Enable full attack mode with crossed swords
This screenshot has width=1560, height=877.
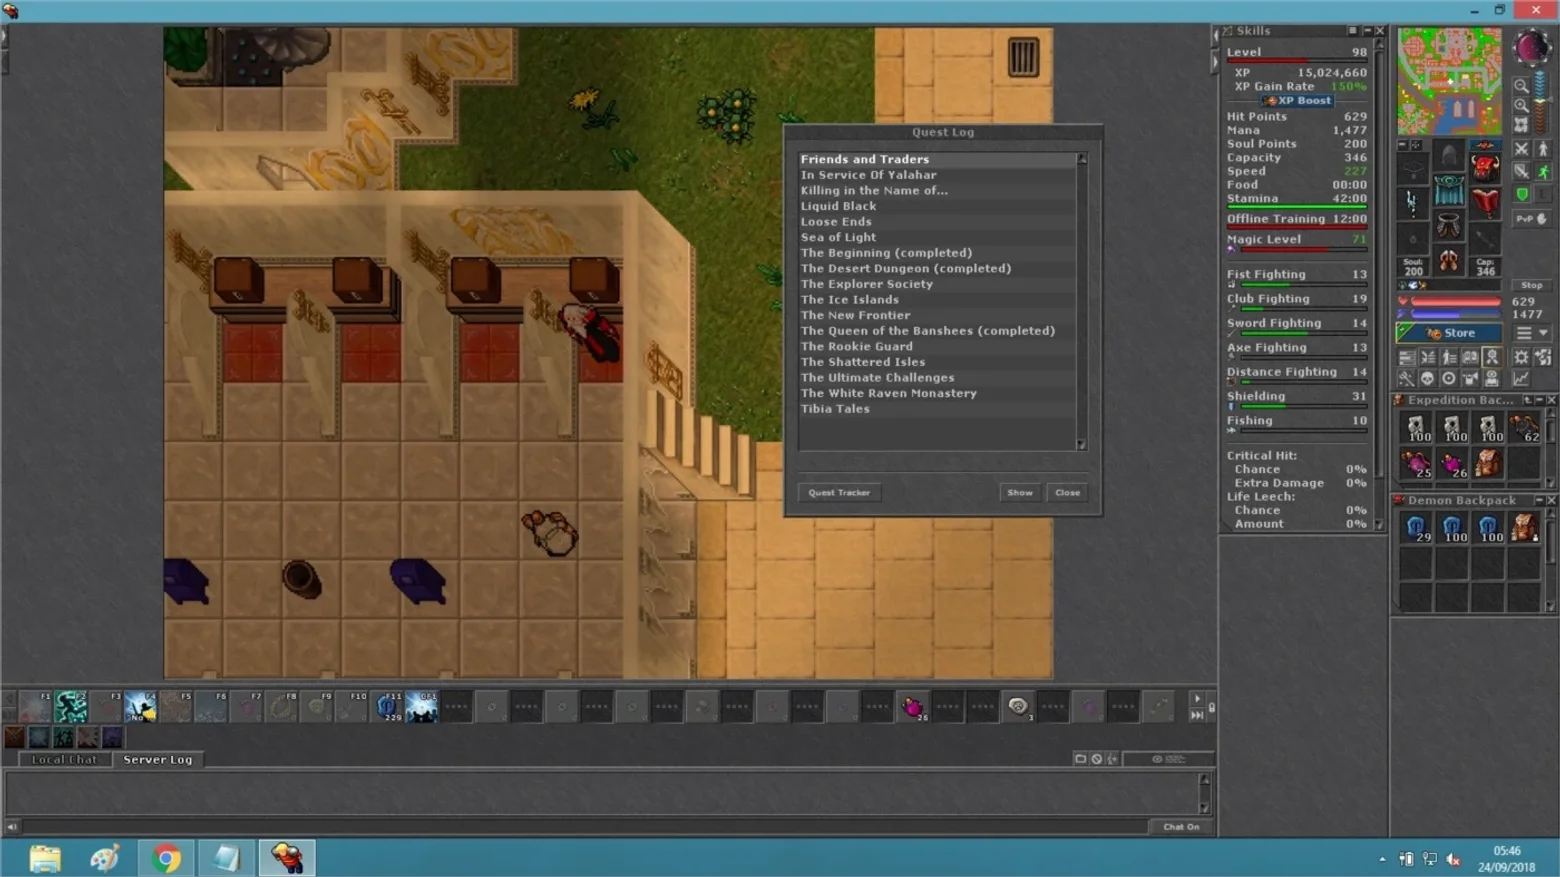click(x=1521, y=149)
